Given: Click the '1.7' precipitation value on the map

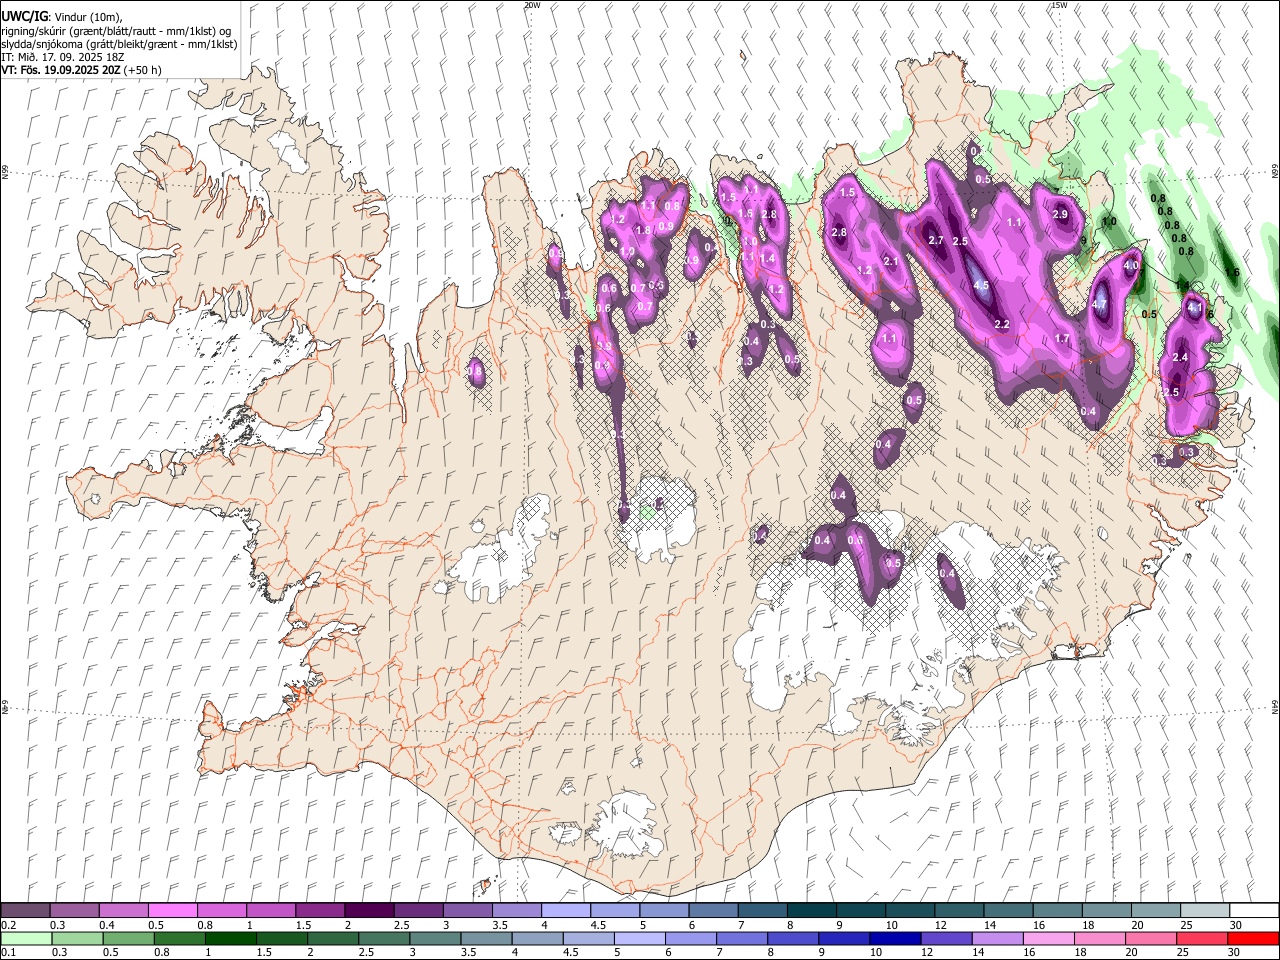Looking at the screenshot, I should (x=1062, y=339).
